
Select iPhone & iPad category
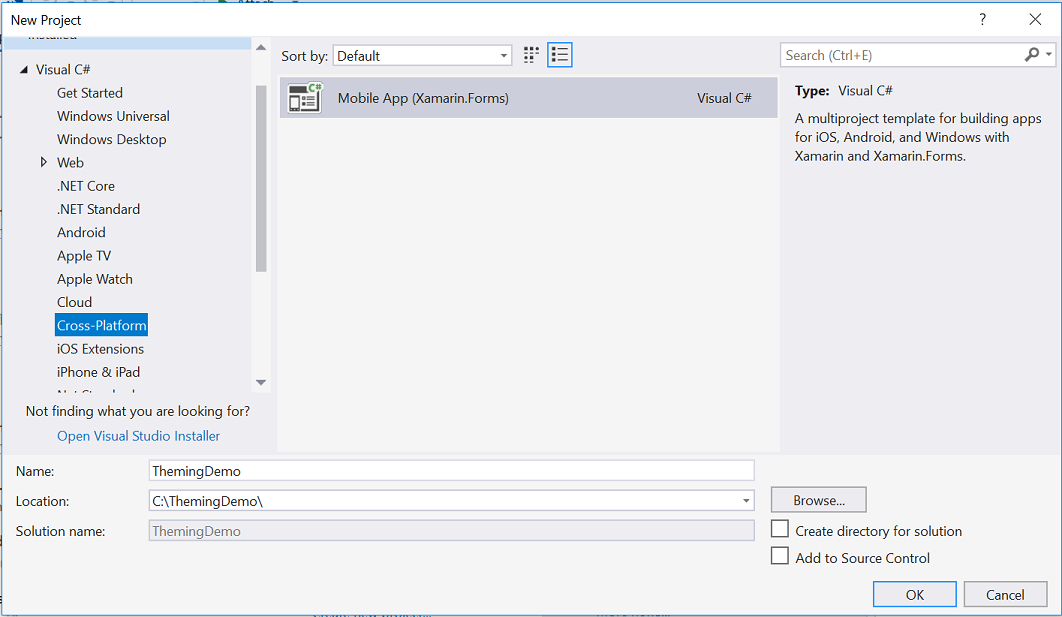[x=98, y=372]
